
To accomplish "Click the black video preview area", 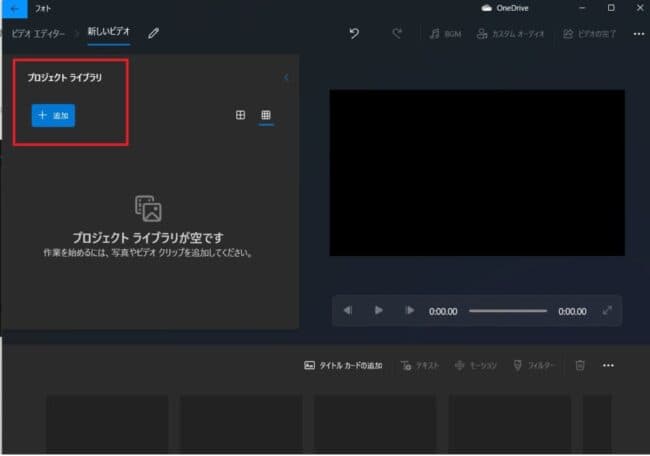I will coord(477,172).
